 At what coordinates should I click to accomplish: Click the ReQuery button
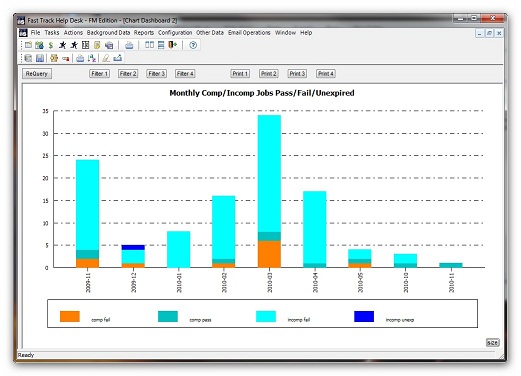click(x=37, y=74)
